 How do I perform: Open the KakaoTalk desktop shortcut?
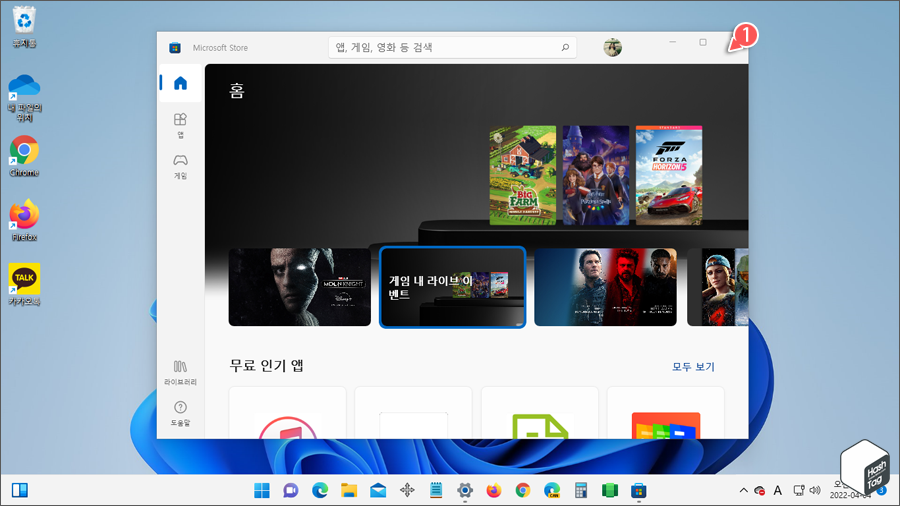click(x=24, y=284)
